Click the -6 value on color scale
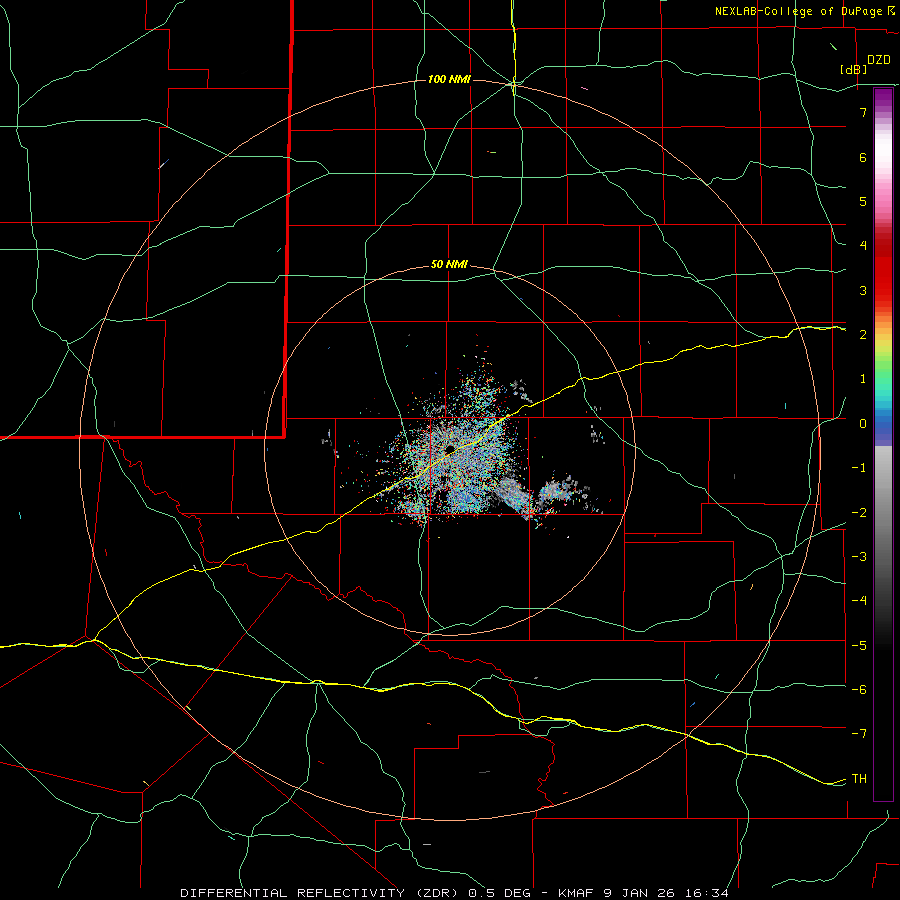This screenshot has width=900, height=900. pyautogui.click(x=859, y=690)
